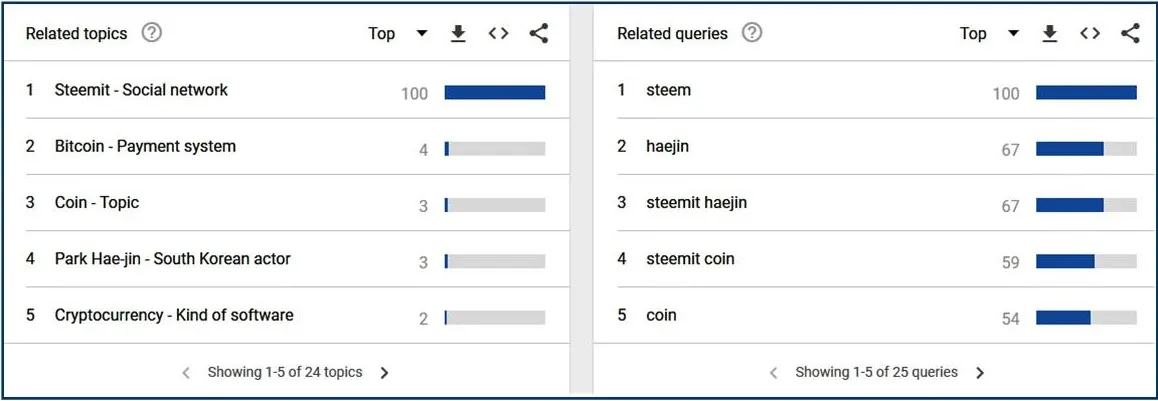Open embed code for Related queries
This screenshot has height=401, width=1158.
[x=1090, y=33]
